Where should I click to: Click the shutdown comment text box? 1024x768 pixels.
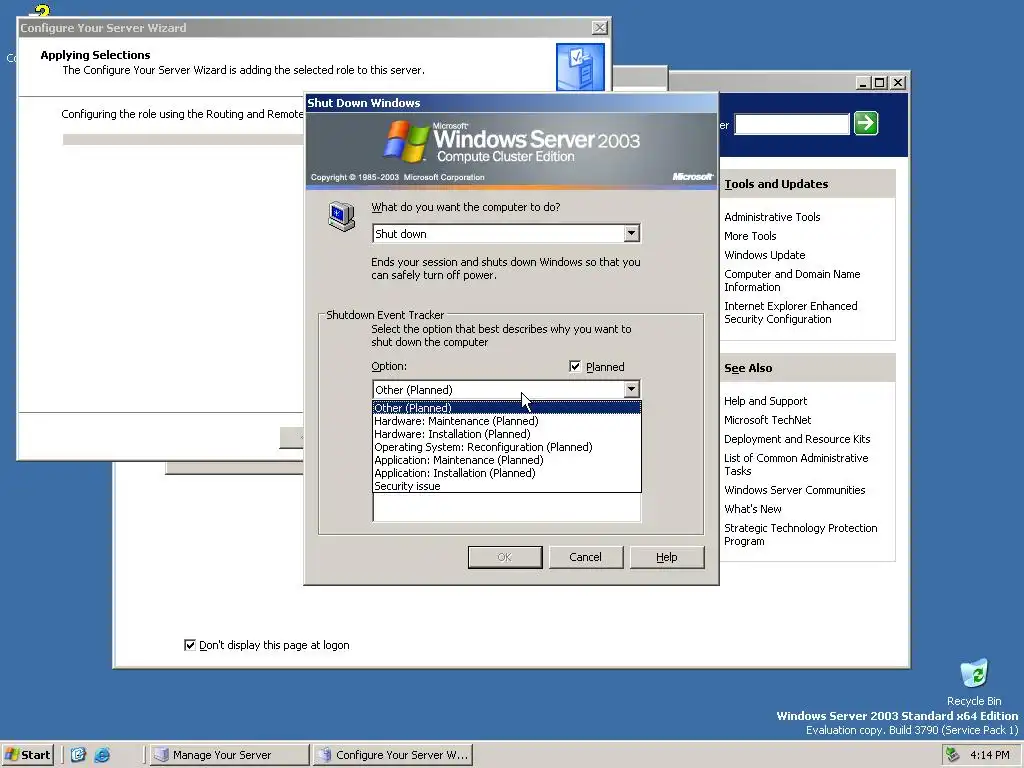click(x=507, y=507)
